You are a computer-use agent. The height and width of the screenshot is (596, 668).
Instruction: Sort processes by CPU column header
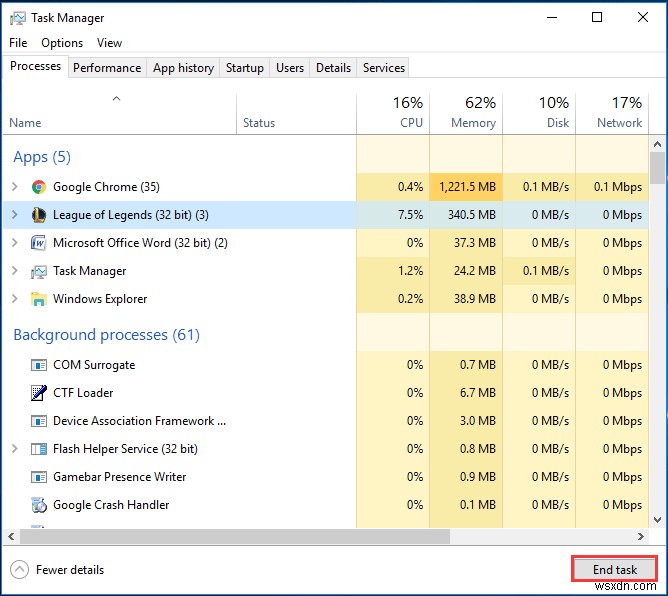(x=393, y=113)
